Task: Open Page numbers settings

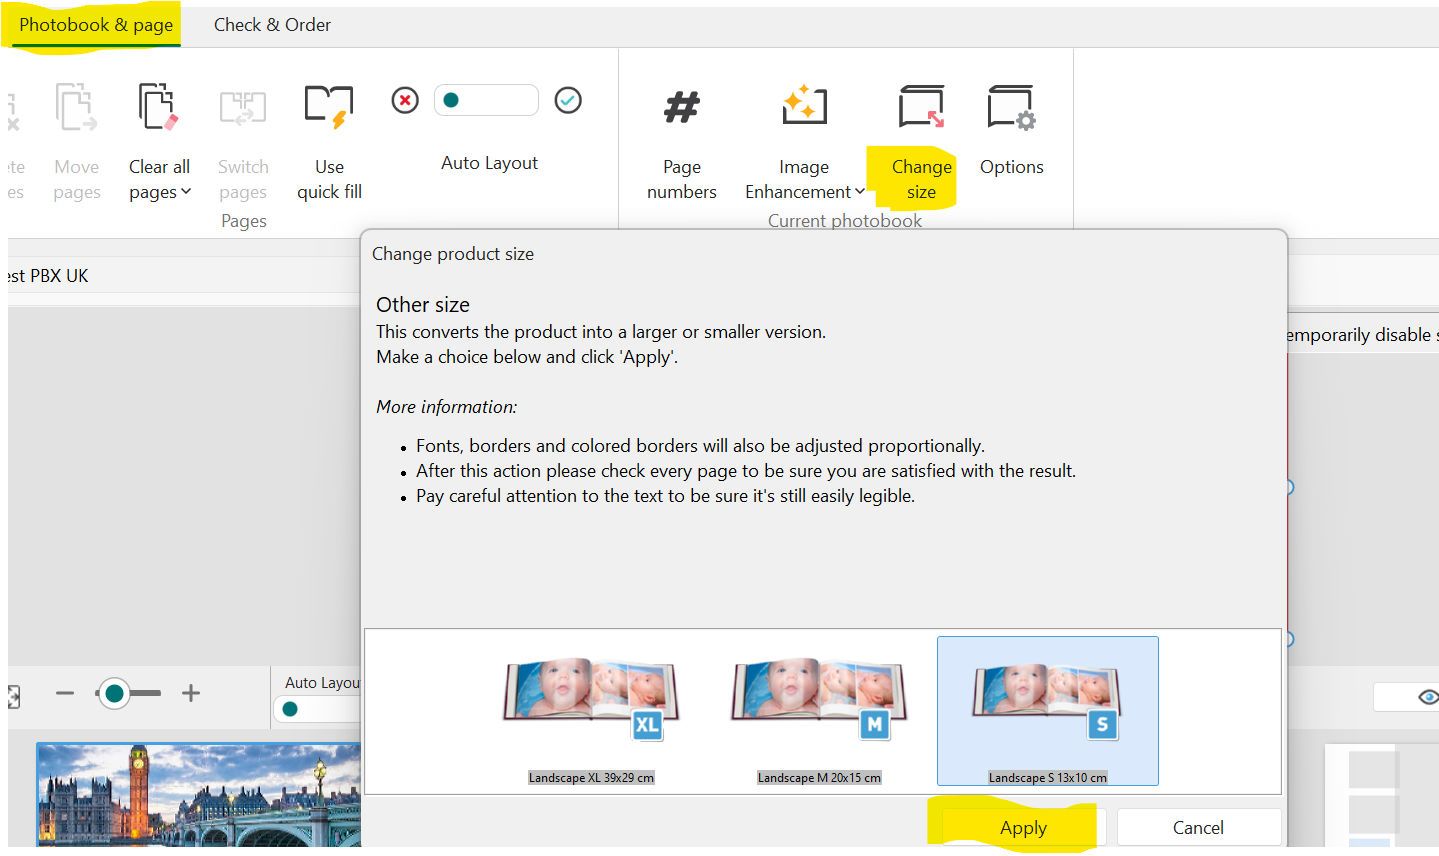Action: point(681,106)
